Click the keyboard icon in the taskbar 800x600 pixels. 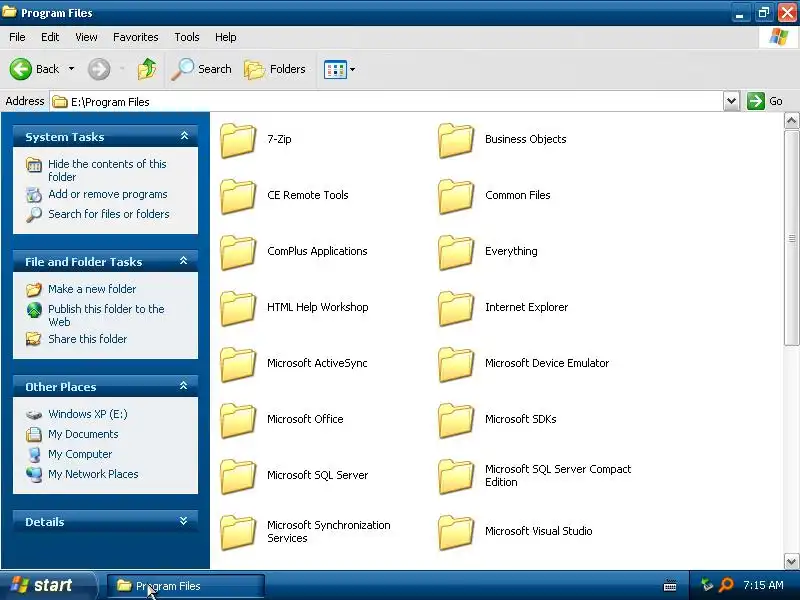(670, 586)
